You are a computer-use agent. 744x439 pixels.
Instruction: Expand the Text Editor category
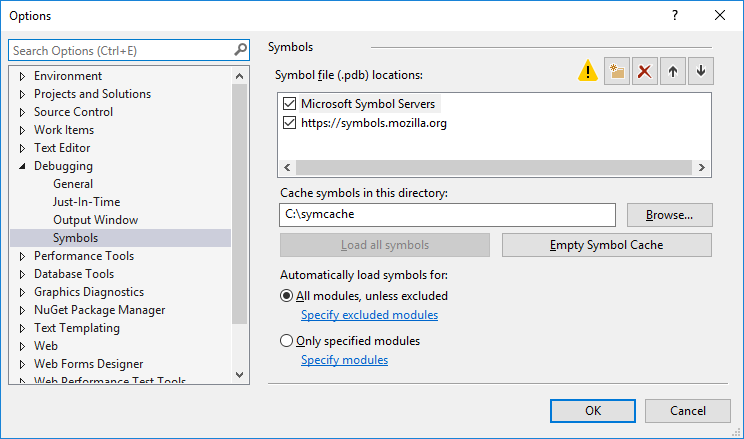point(22,148)
